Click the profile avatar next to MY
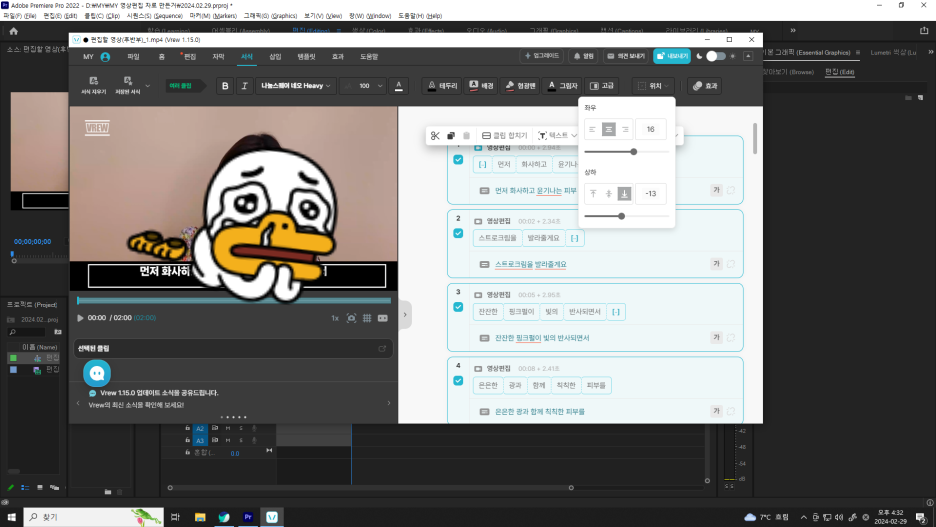The image size is (936, 527). (x=105, y=57)
